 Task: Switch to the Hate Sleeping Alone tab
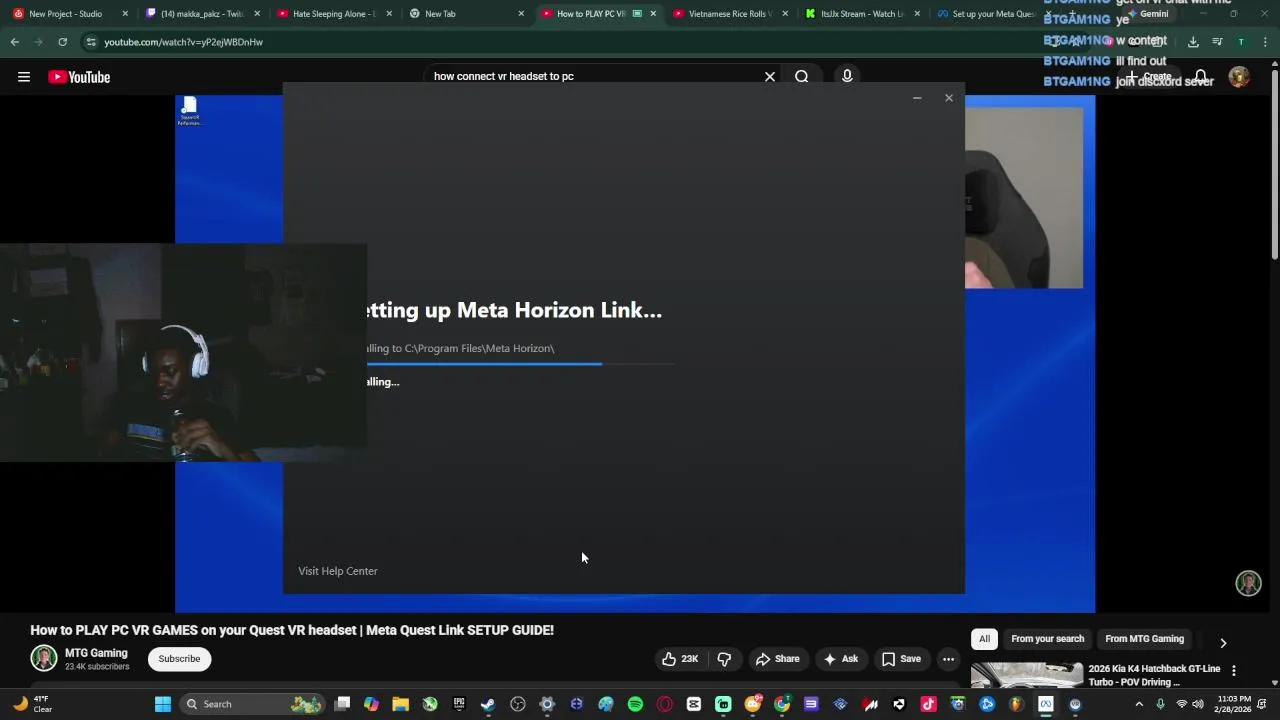point(333,14)
